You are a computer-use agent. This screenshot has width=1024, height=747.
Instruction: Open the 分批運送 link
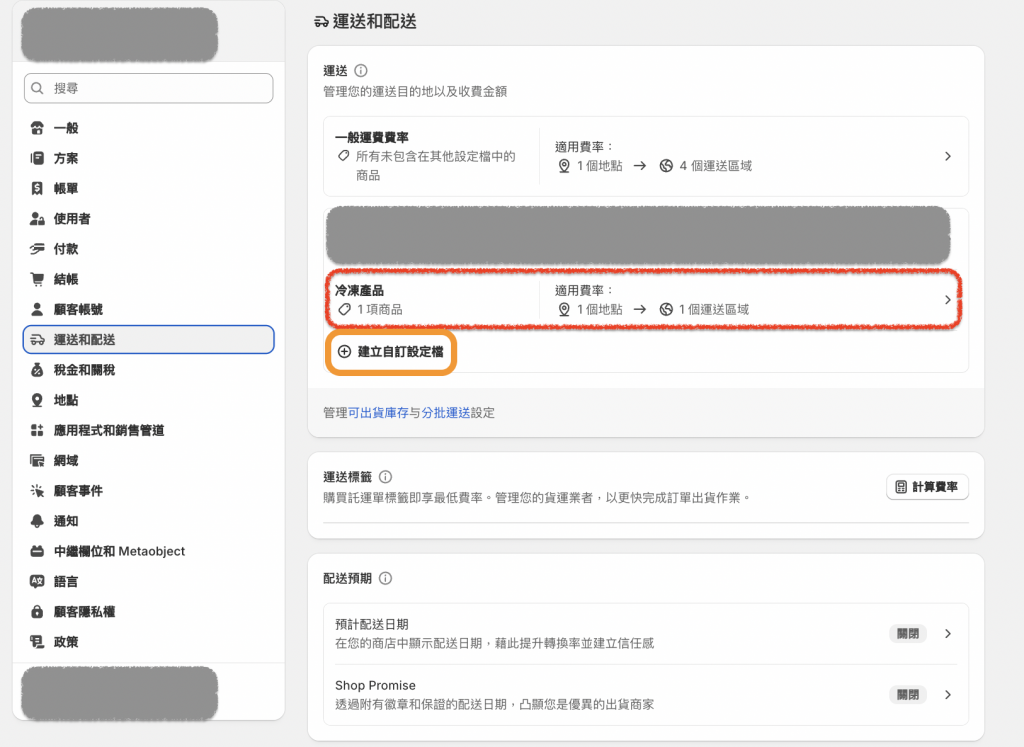click(445, 412)
